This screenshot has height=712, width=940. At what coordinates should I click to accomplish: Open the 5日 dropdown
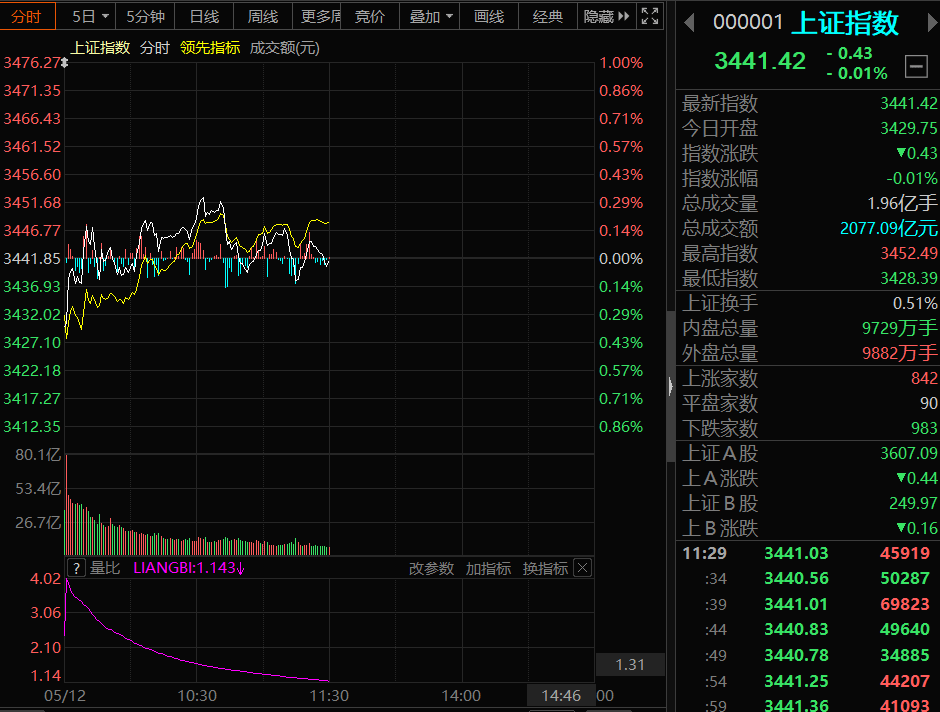tap(89, 16)
